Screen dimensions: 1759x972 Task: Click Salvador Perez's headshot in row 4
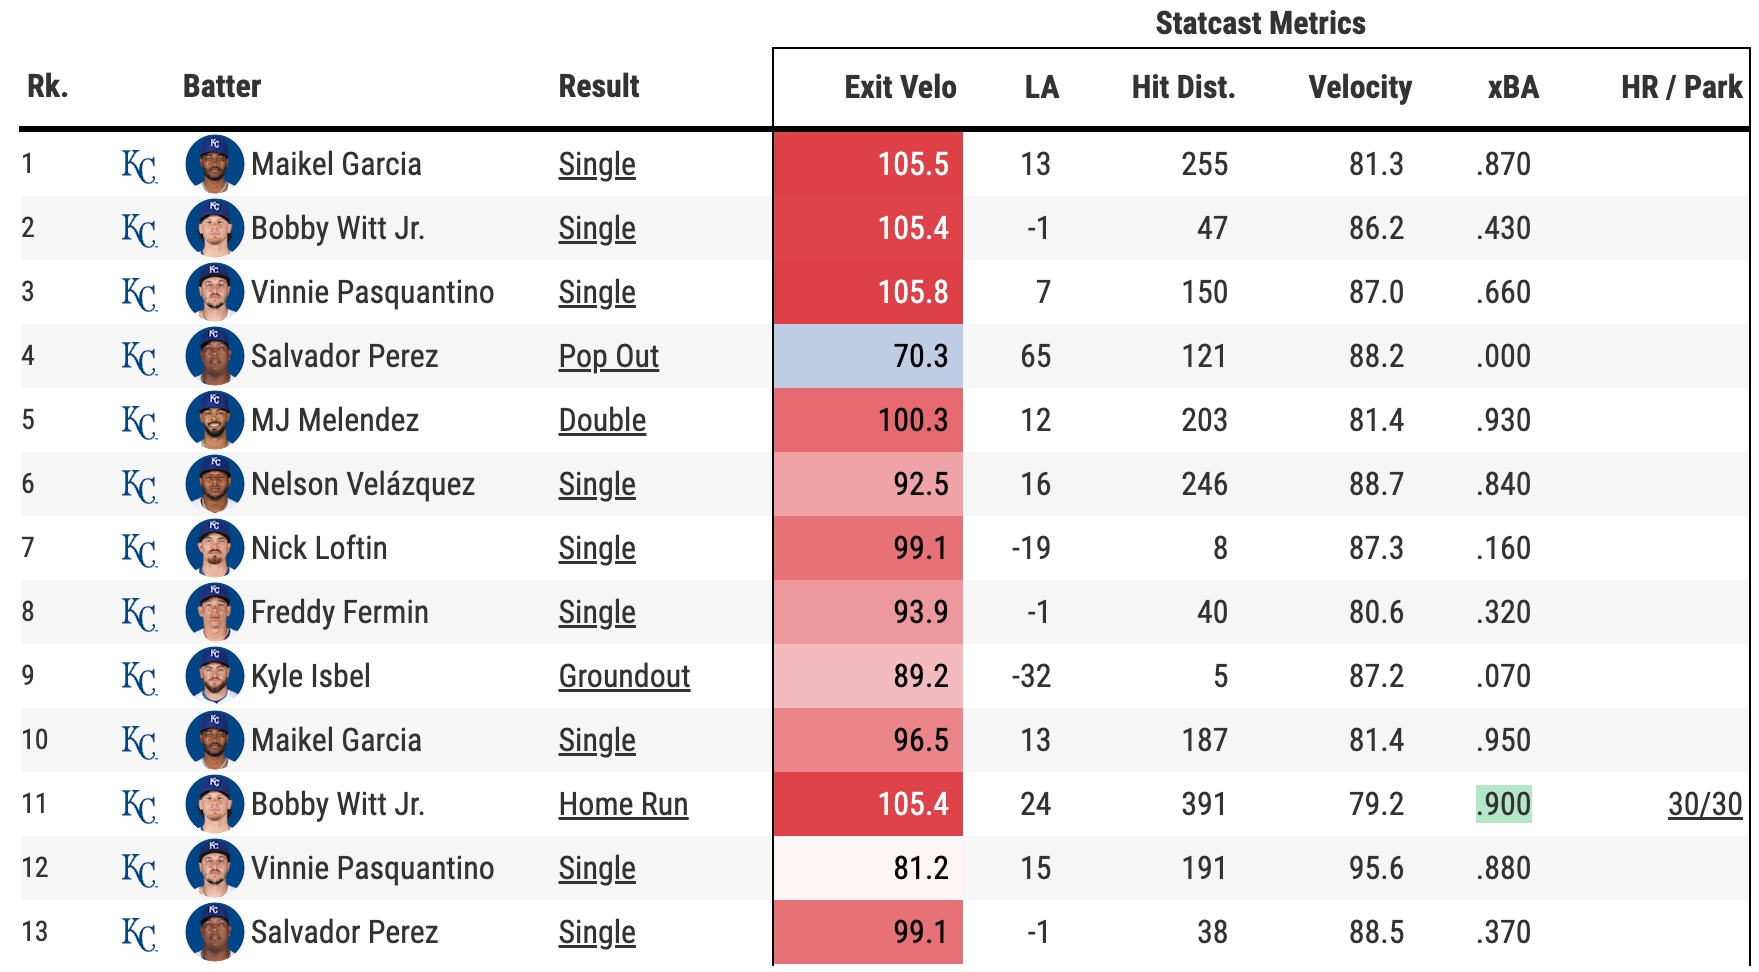click(214, 356)
